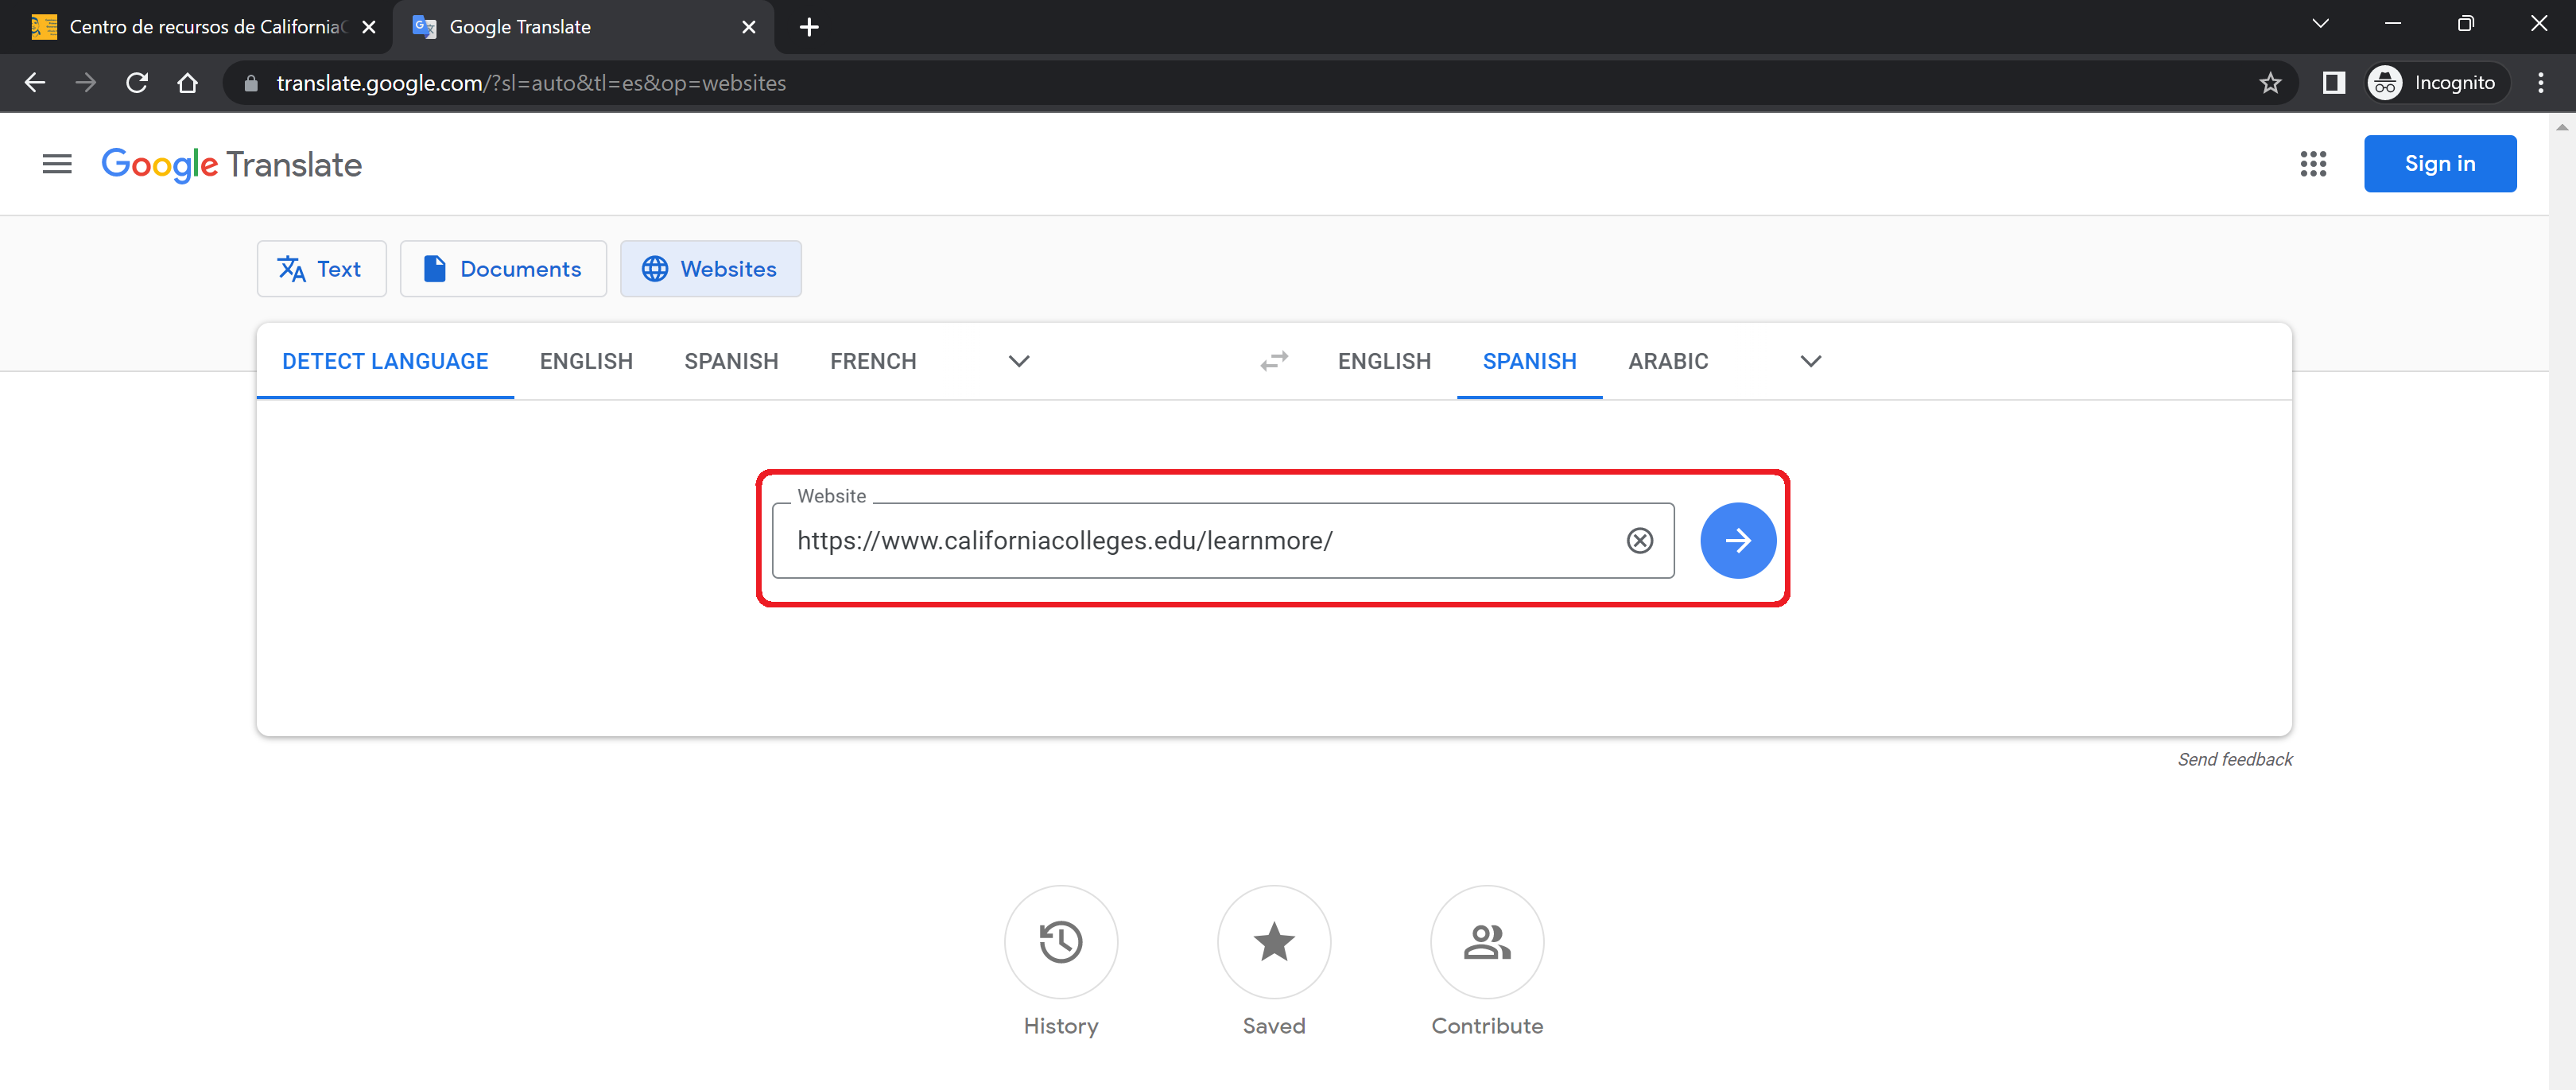The image size is (2576, 1090).
Task: Select Detect Language as source
Action: click(x=385, y=361)
